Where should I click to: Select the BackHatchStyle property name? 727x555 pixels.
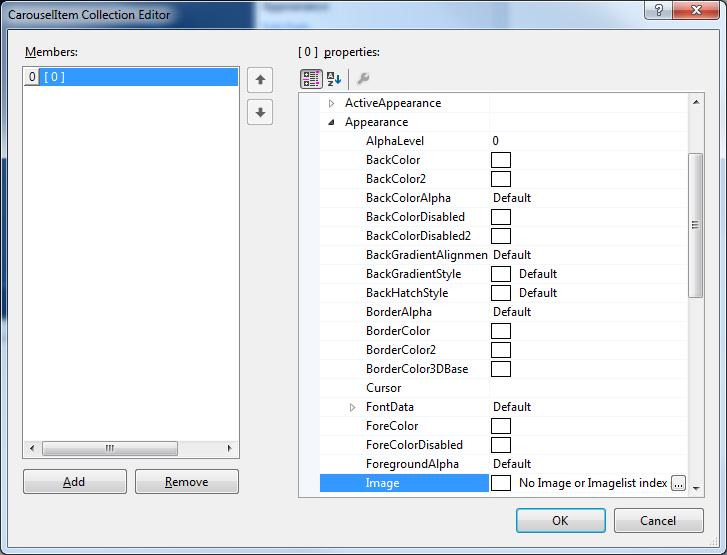(x=407, y=293)
